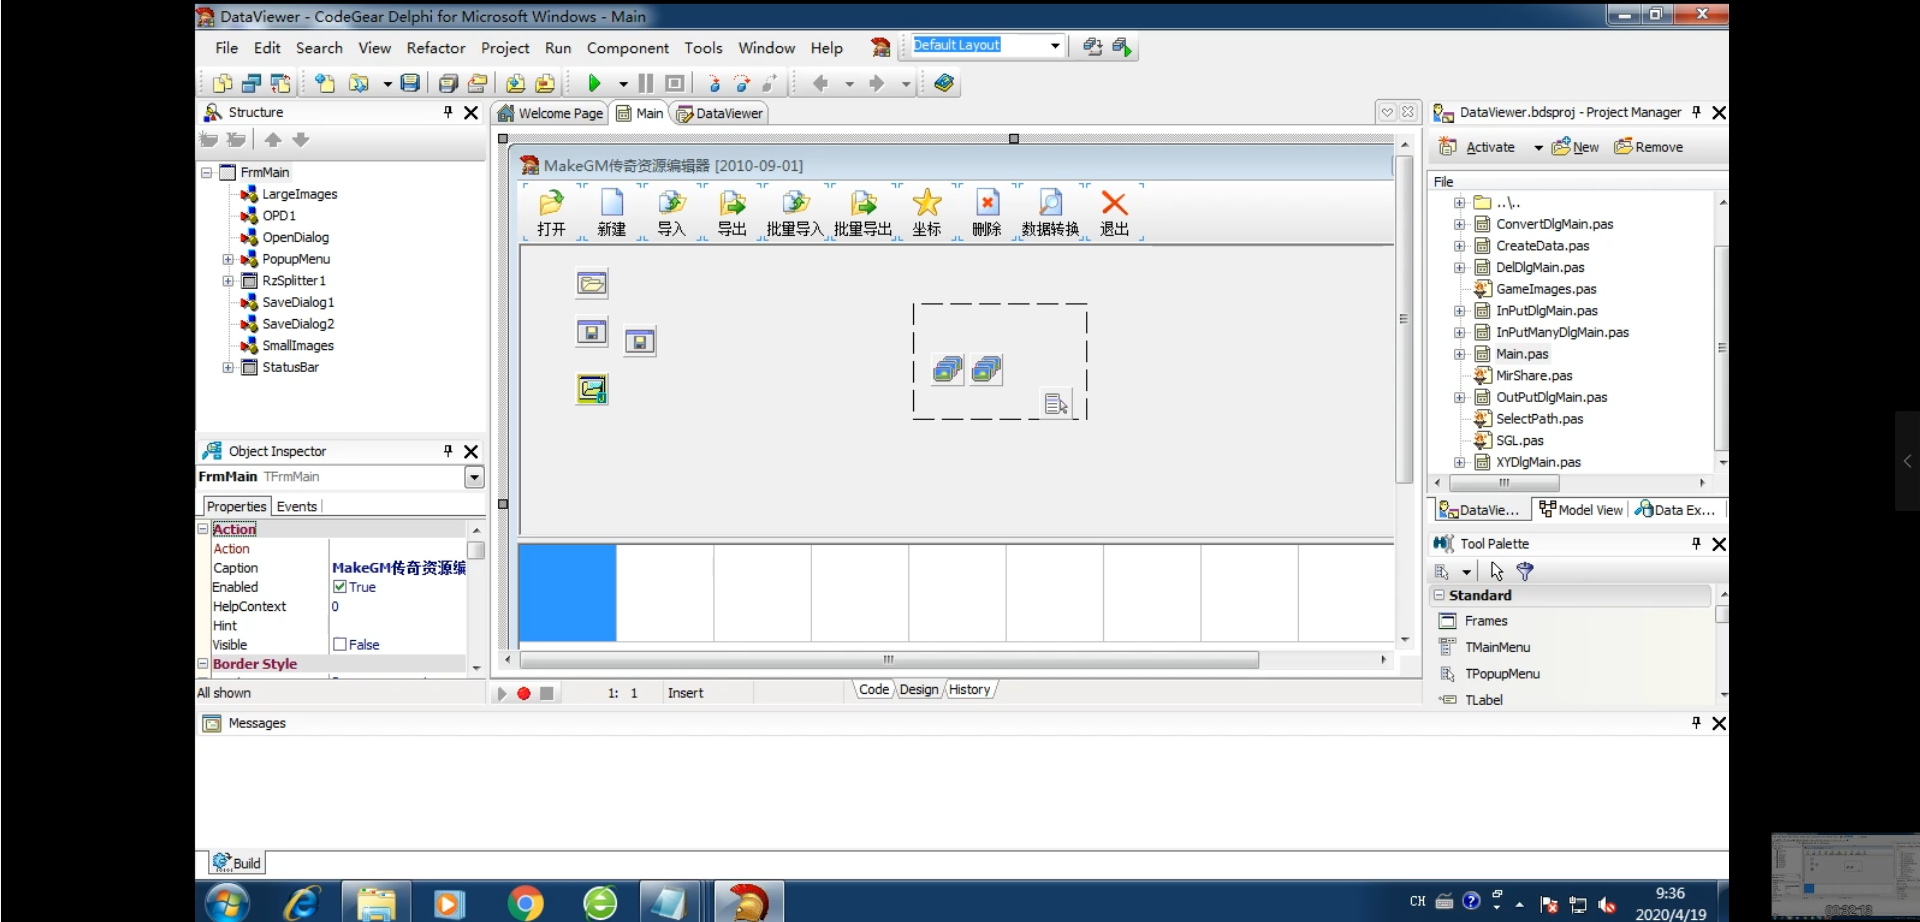Toggle the Enabled True checkbox
The height and width of the screenshot is (922, 1920).
(340, 587)
